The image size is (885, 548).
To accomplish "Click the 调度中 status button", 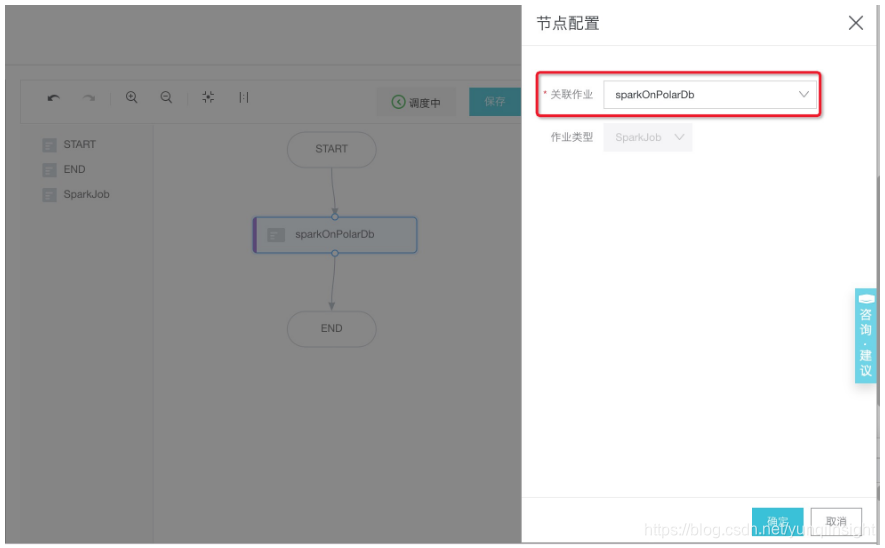I will click(416, 102).
